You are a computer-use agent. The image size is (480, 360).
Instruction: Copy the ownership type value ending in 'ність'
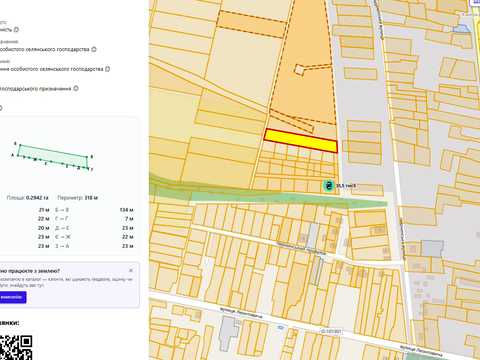pyautogui.click(x=16, y=30)
